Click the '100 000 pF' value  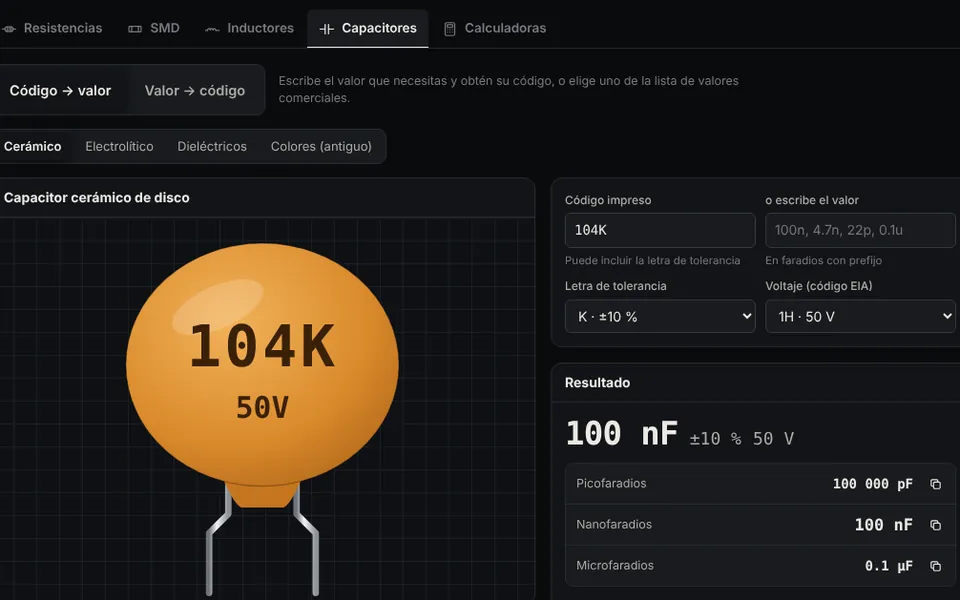872,484
